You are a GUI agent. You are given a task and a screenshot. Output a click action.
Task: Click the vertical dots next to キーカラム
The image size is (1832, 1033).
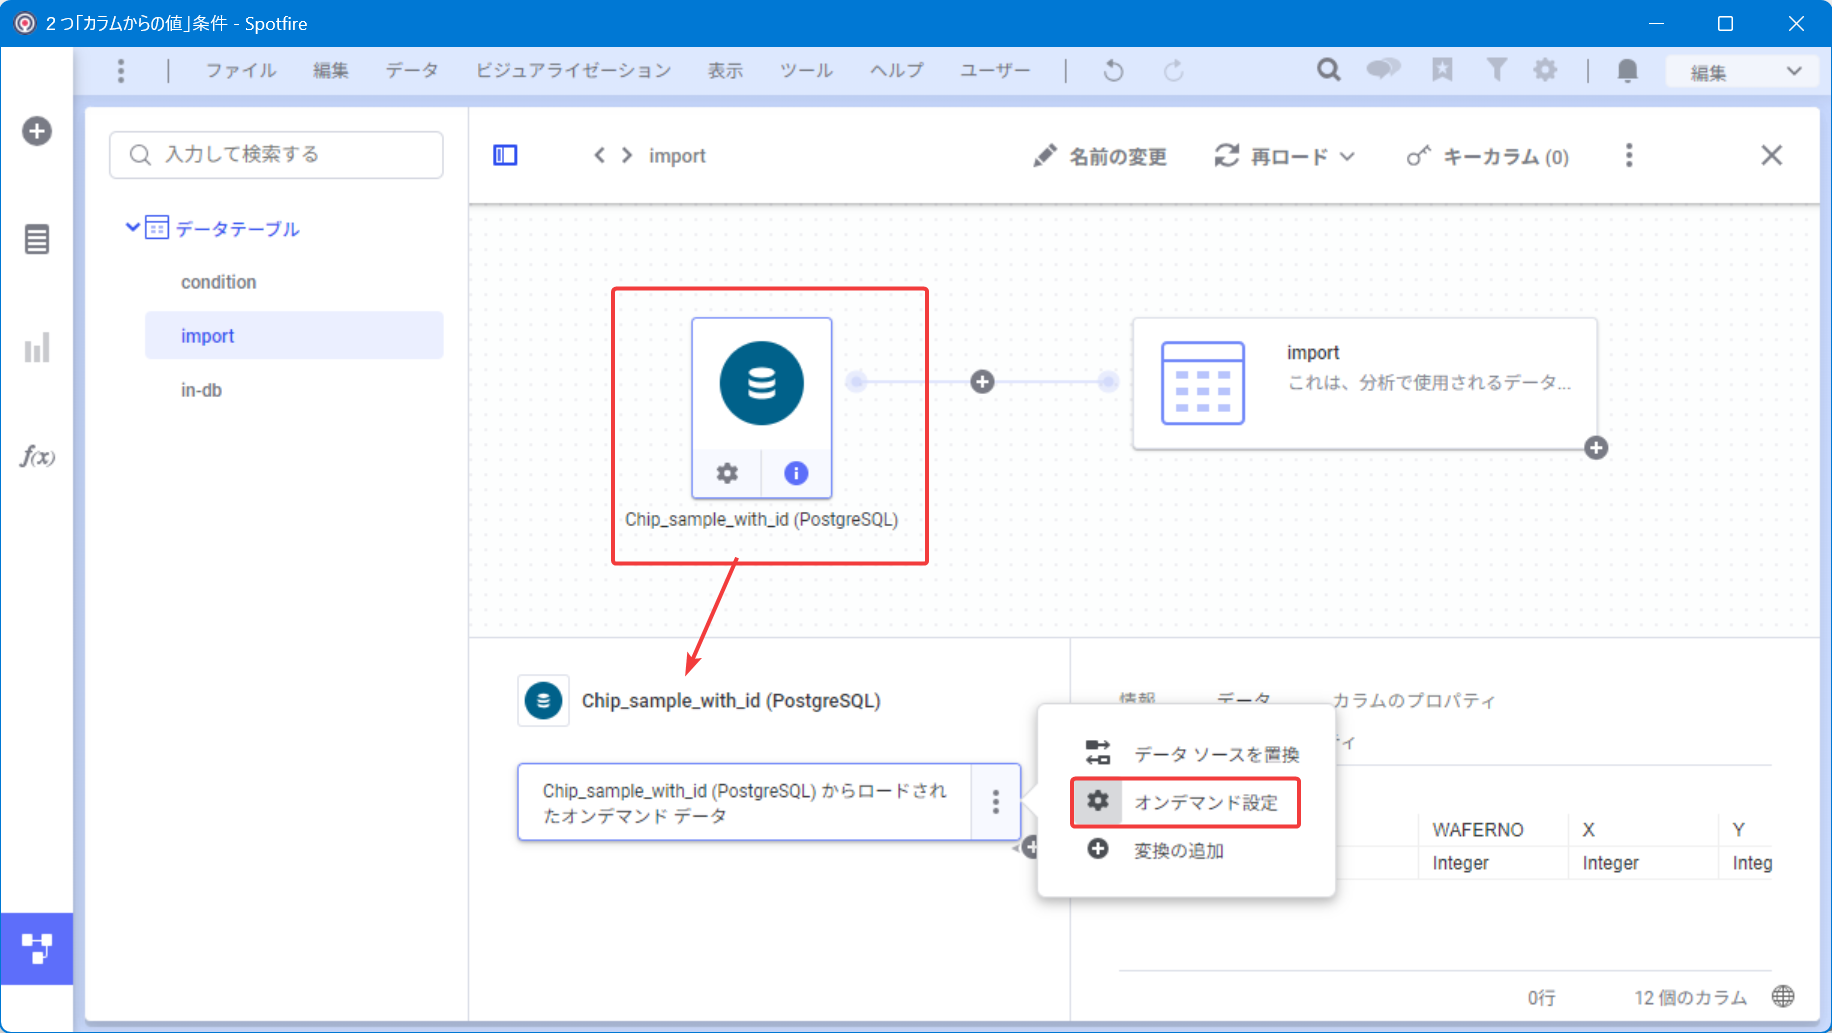pos(1629,155)
